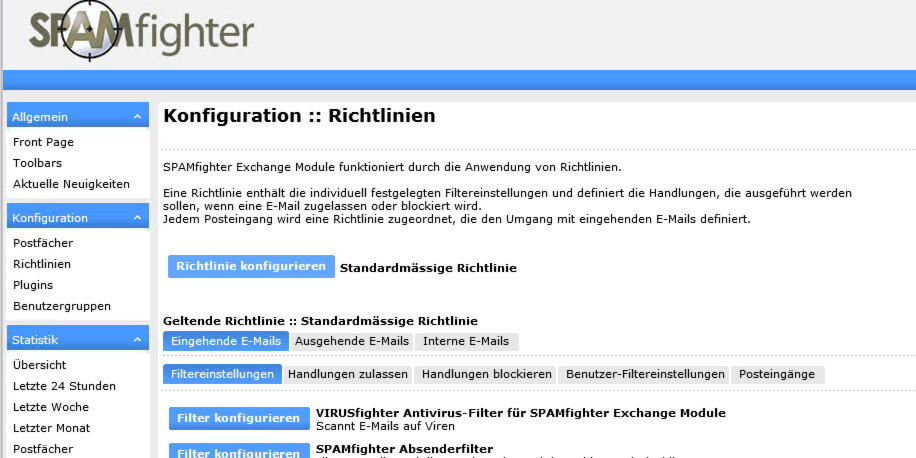The width and height of the screenshot is (916, 458).
Task: Open the Posteingänge tab
Action: coord(777,374)
